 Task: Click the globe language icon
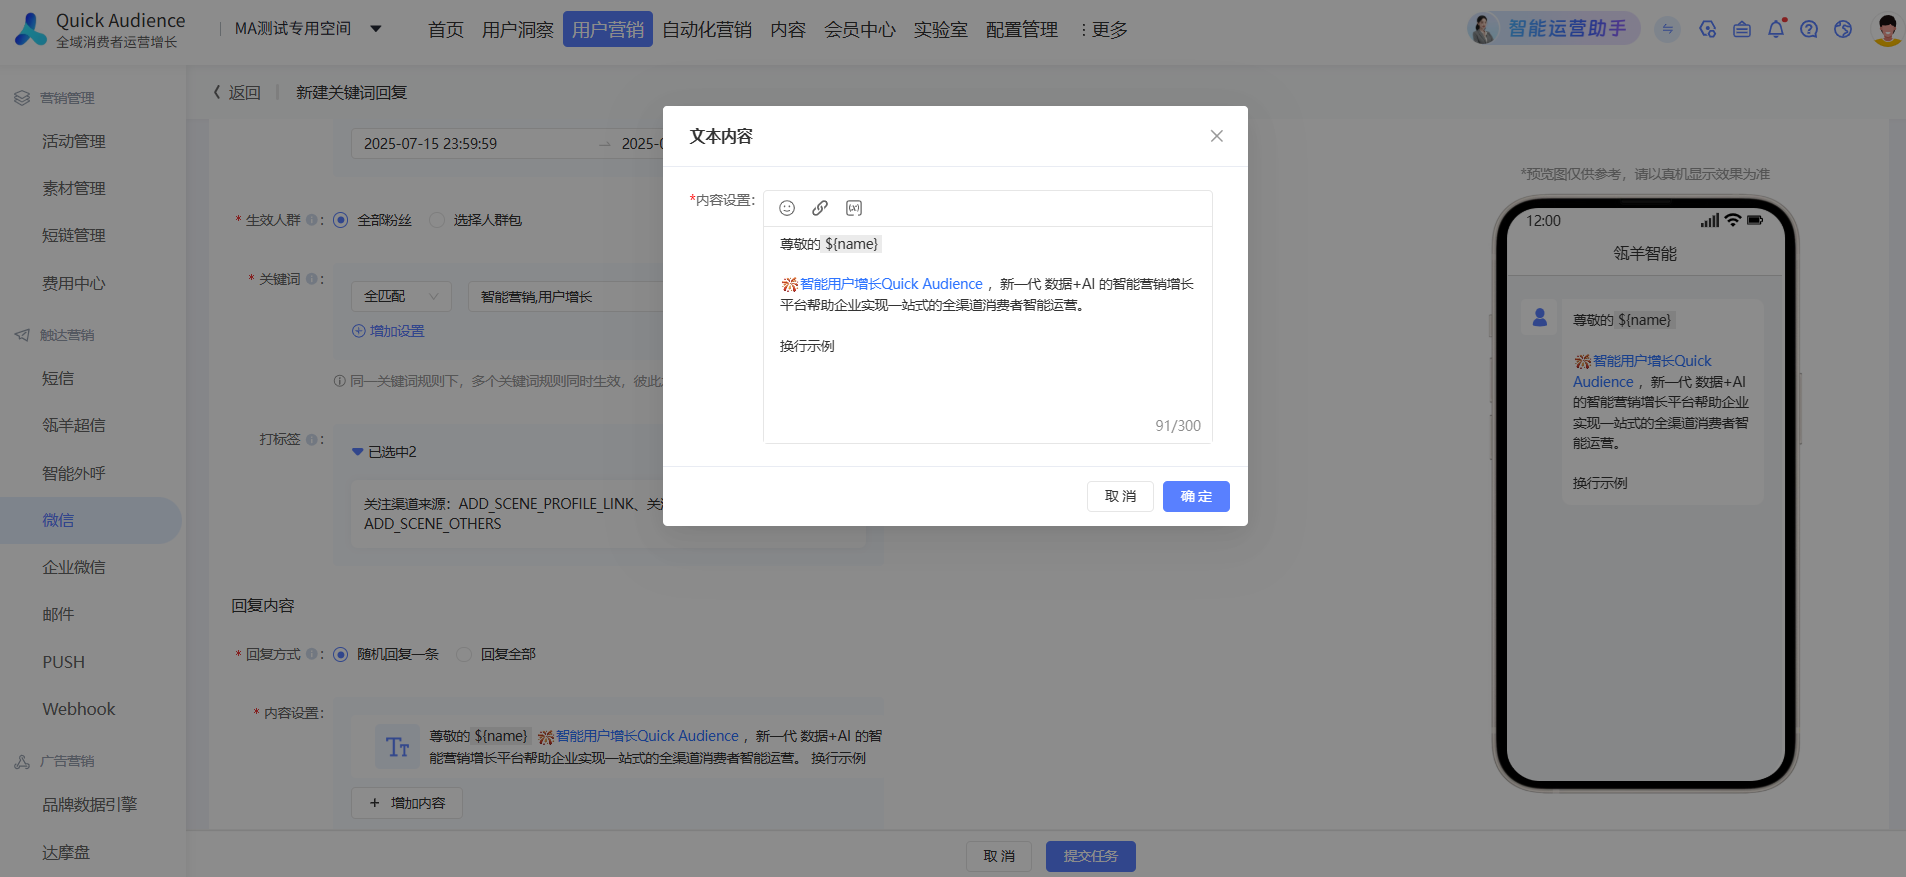point(1843,29)
